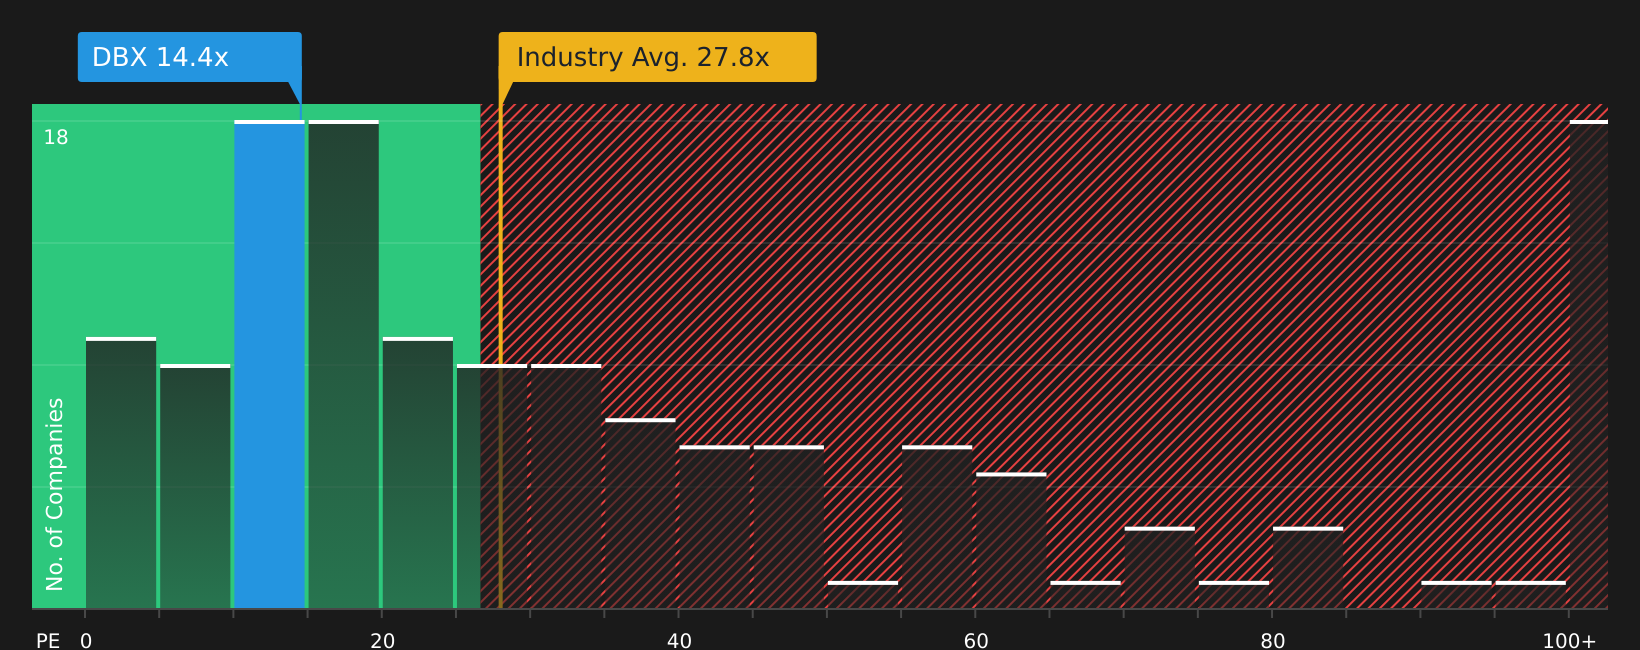Select the short bar for PE 65 to 70

pos(1085,595)
